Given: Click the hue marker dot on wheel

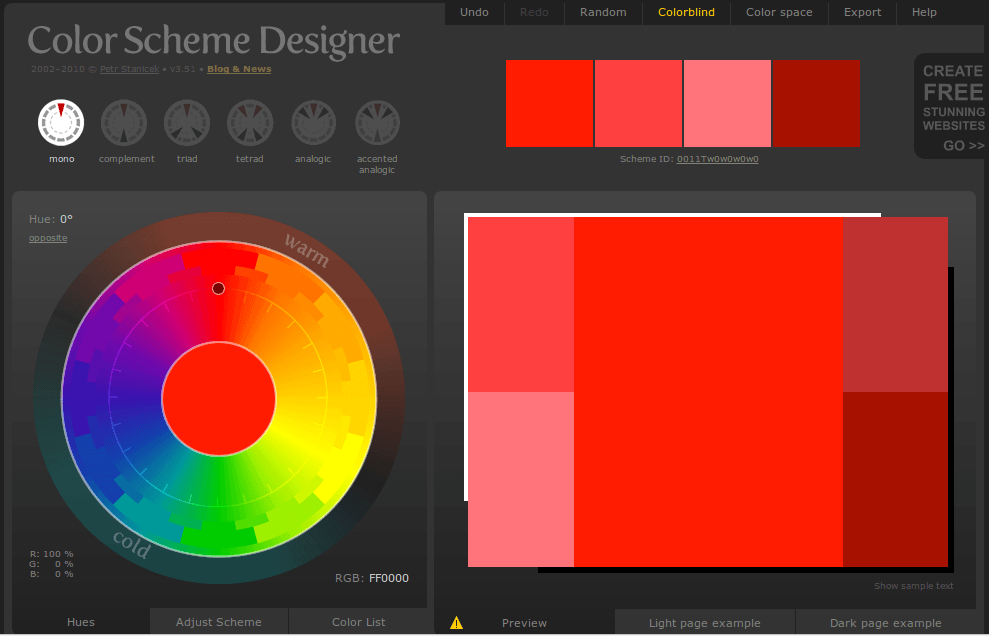Looking at the screenshot, I should click(218, 288).
